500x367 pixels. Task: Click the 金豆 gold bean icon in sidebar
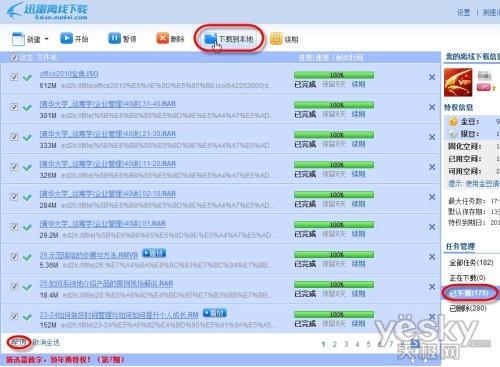click(x=453, y=122)
